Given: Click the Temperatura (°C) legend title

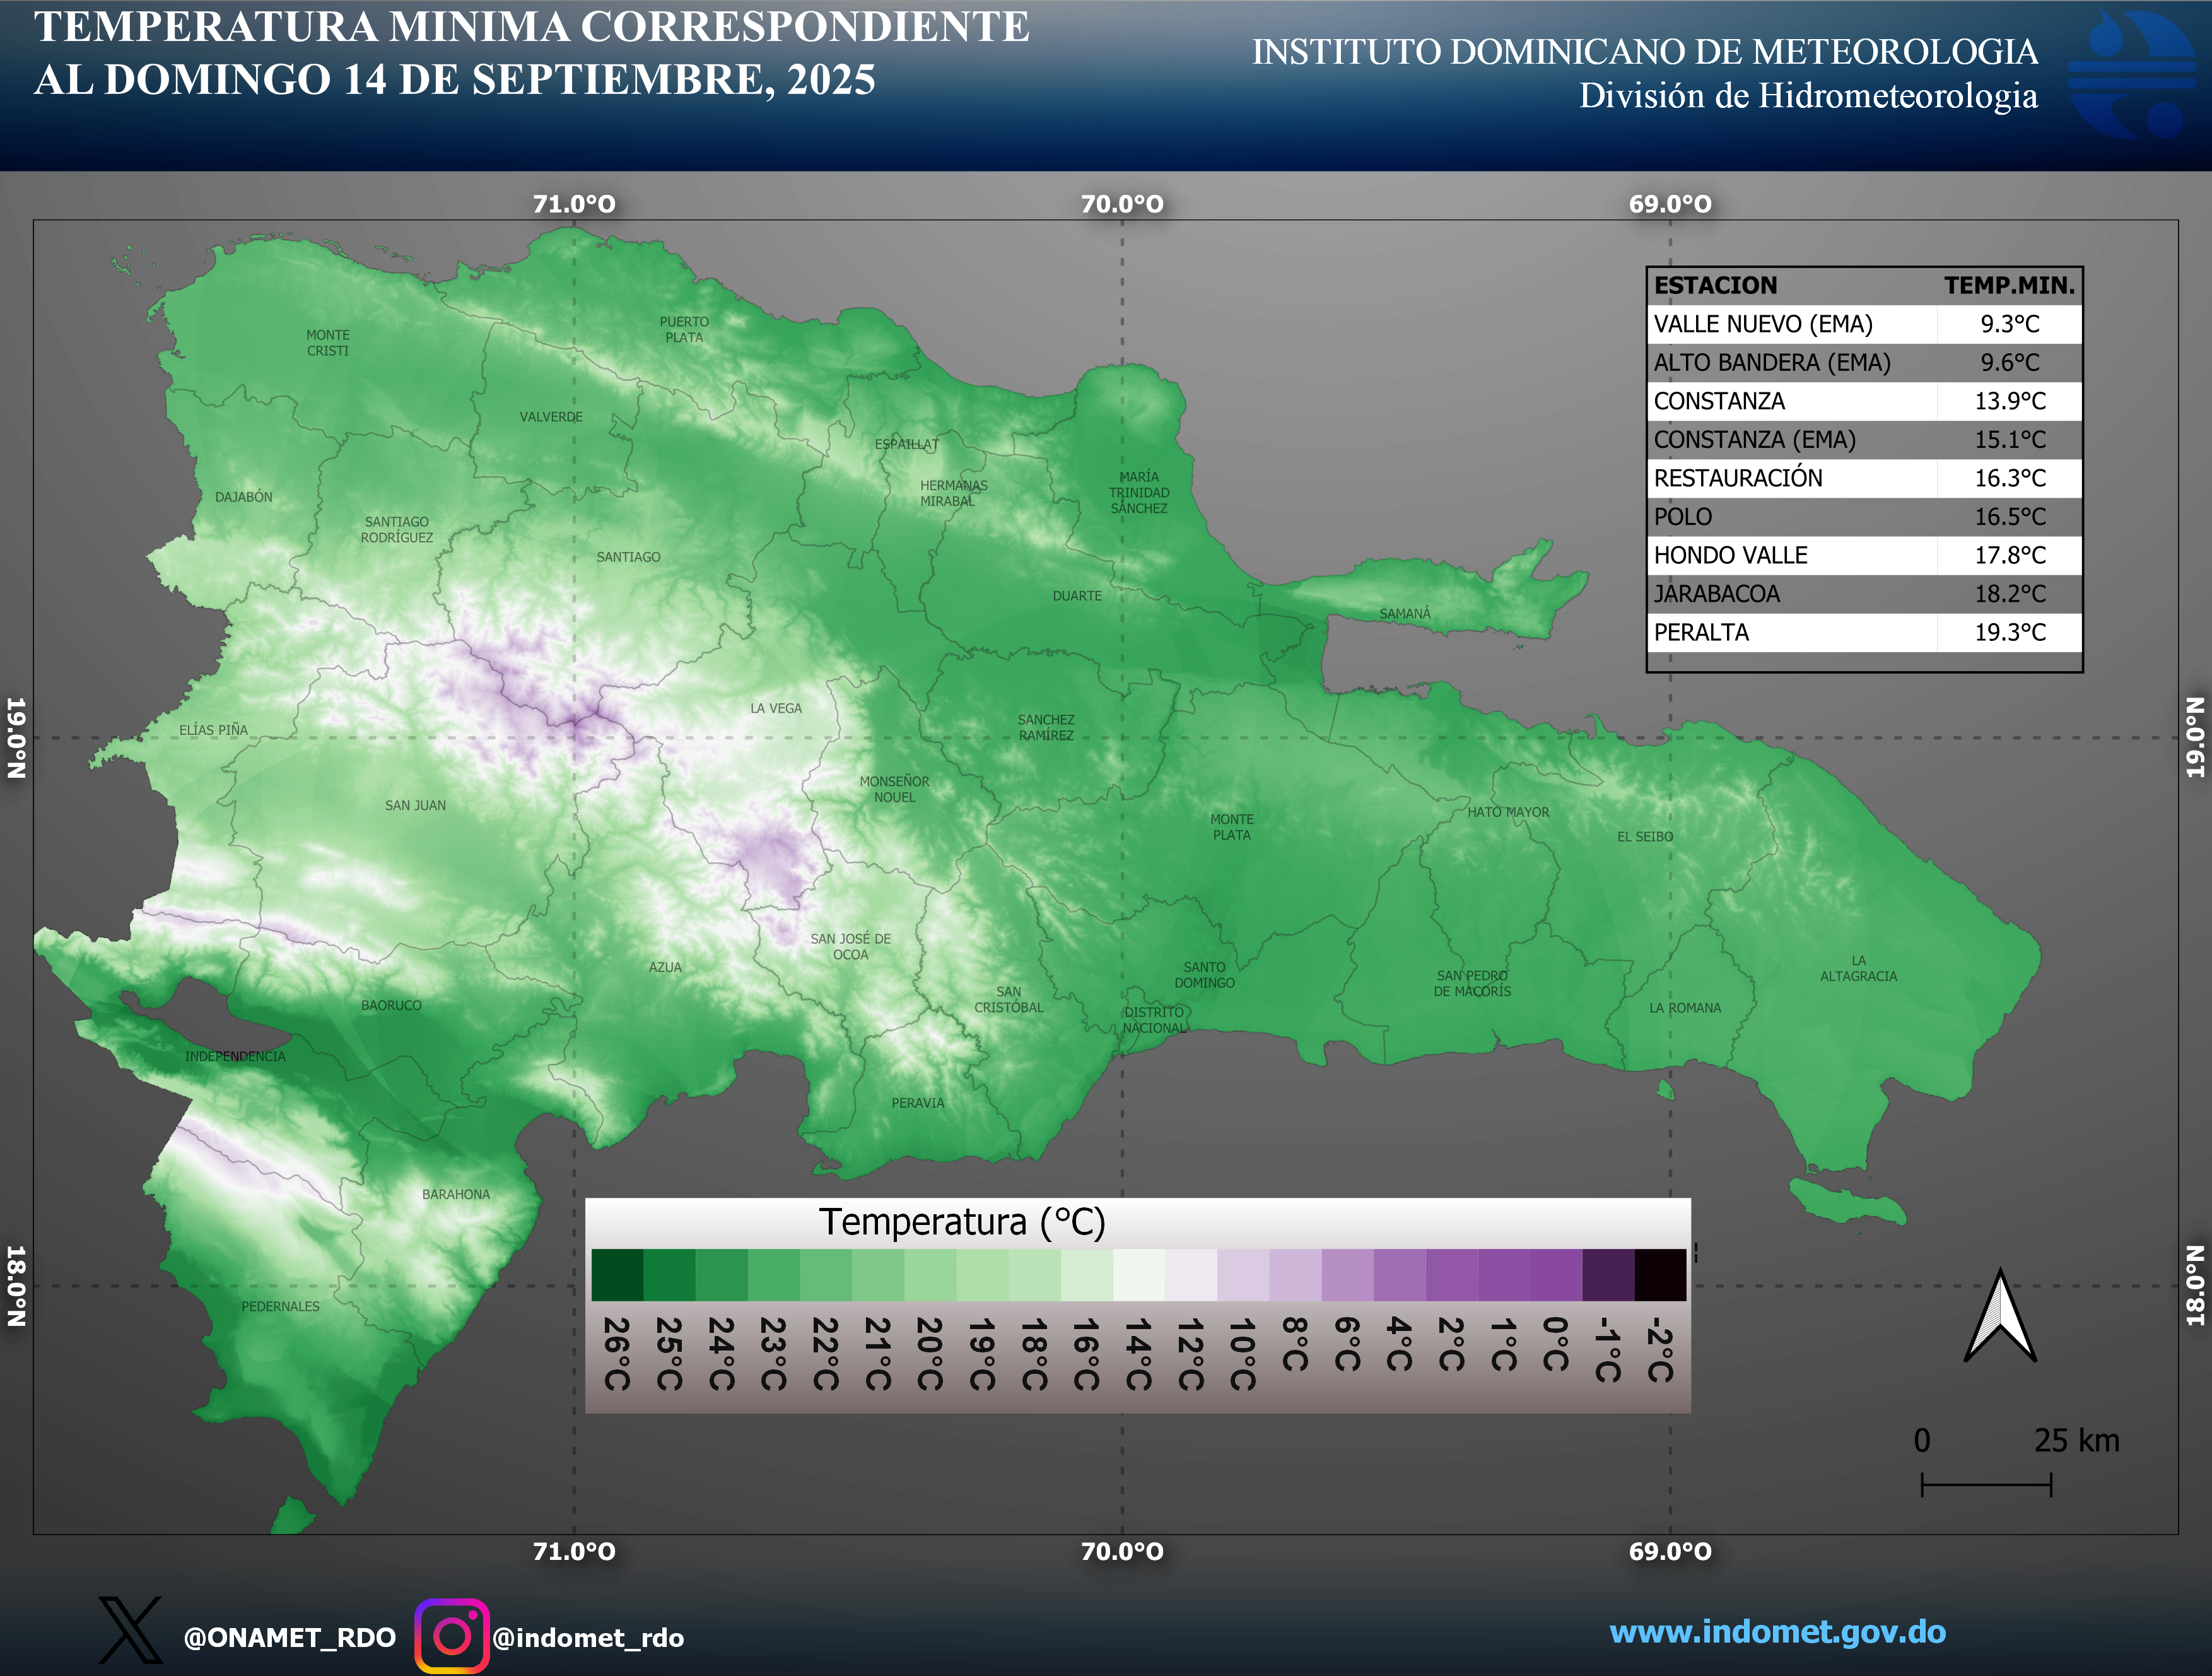Looking at the screenshot, I should click(962, 1223).
